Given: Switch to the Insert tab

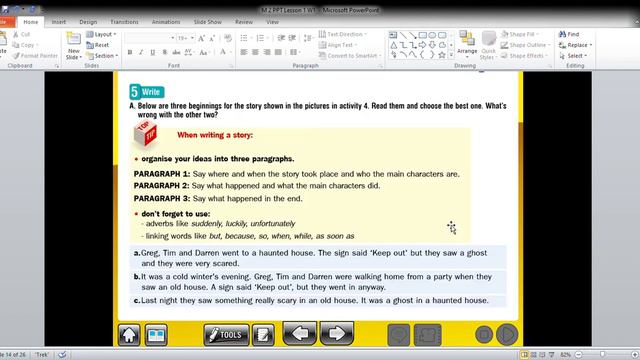Looking at the screenshot, I should pyautogui.click(x=58, y=22).
